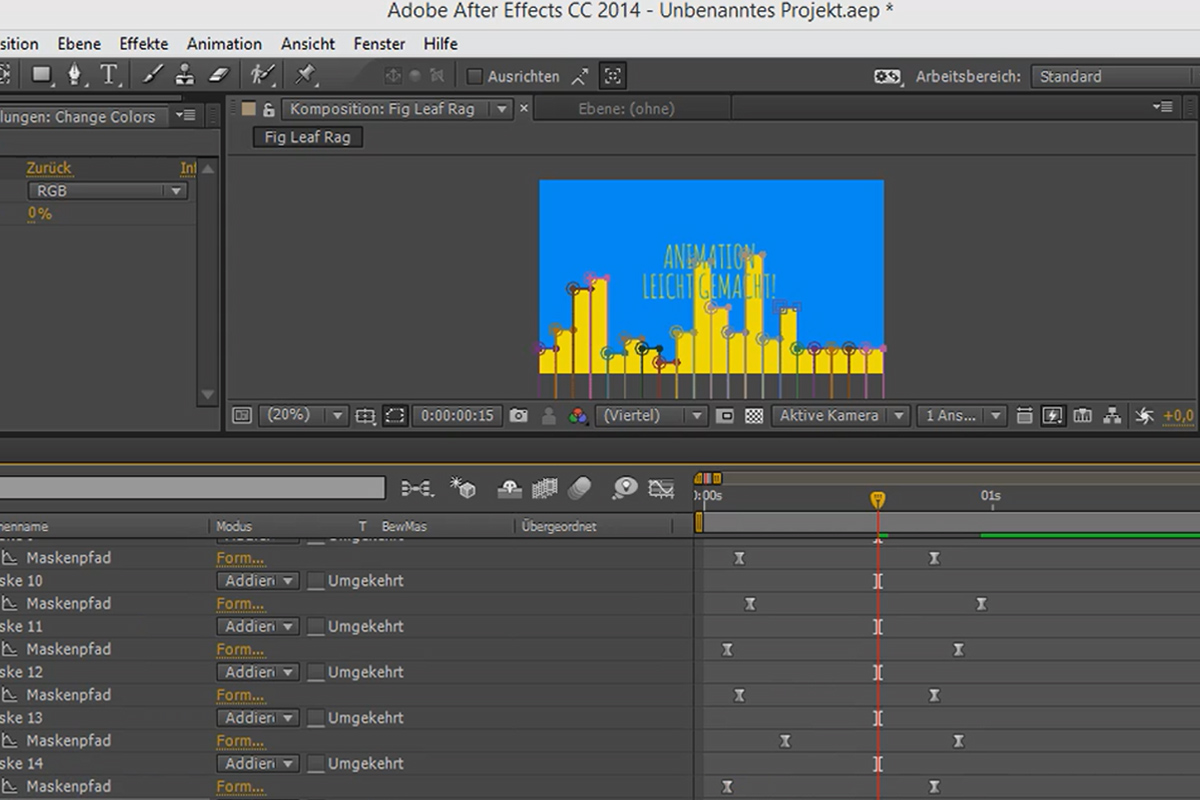Open the Ansicht menu

[308, 44]
